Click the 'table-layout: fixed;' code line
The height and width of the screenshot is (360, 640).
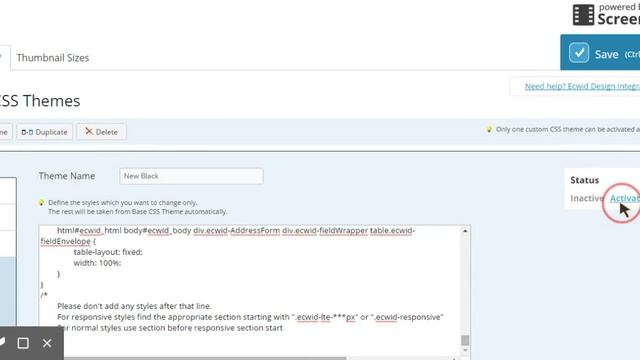pyautogui.click(x=108, y=252)
